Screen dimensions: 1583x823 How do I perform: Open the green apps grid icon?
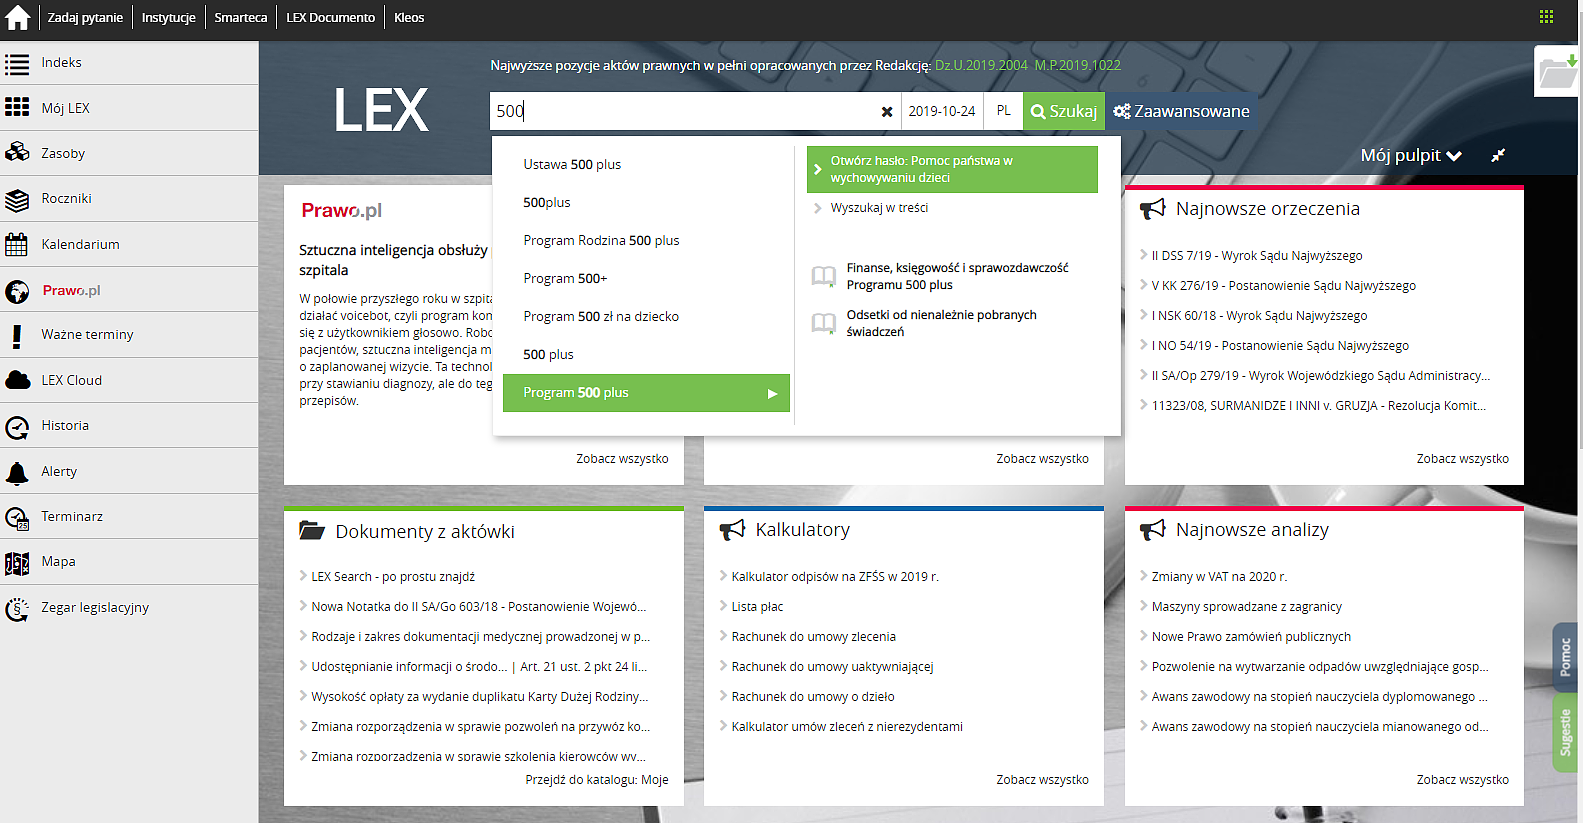1546,17
